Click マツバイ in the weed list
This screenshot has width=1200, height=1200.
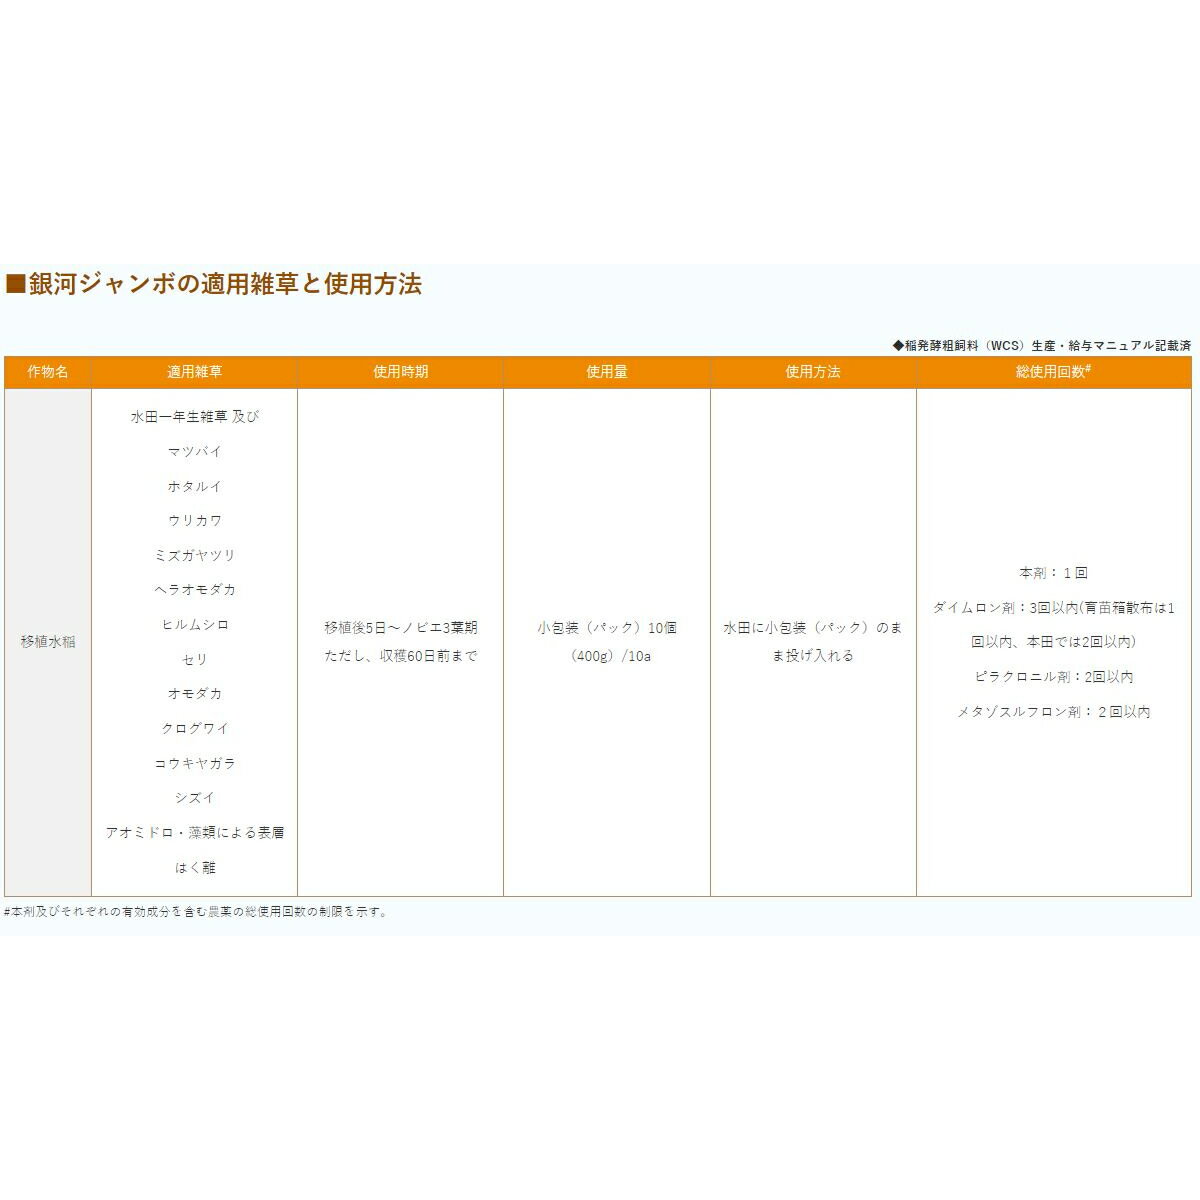coord(195,451)
